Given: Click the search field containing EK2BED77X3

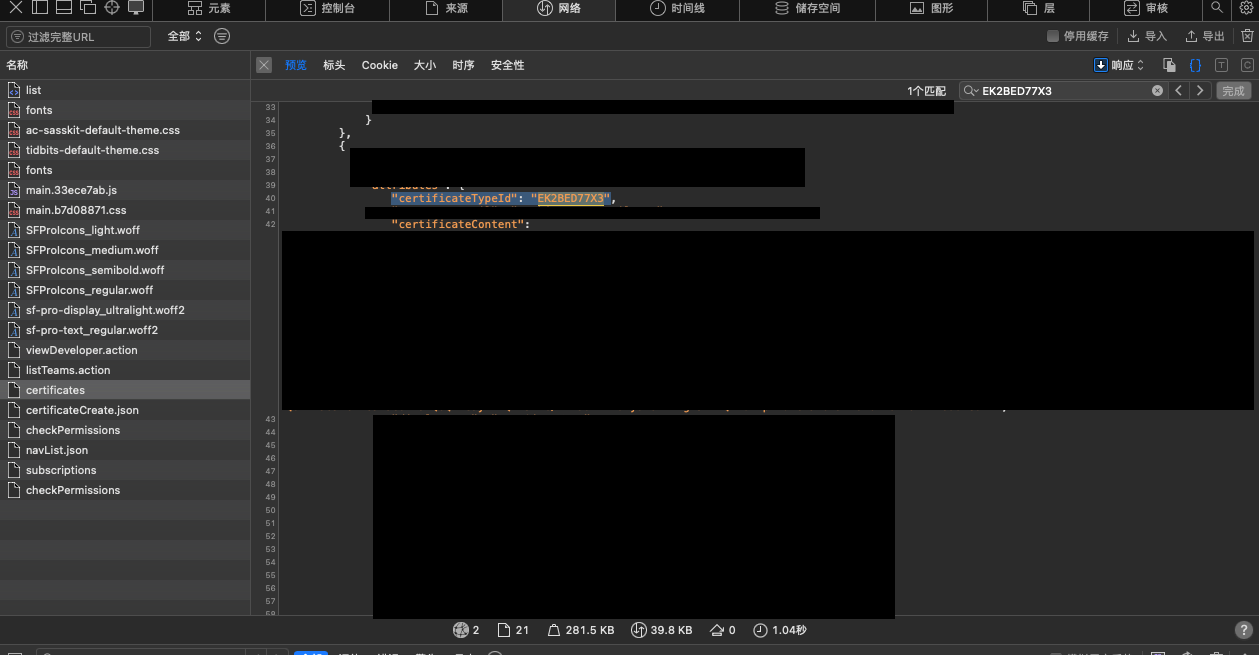Looking at the screenshot, I should coord(1064,90).
